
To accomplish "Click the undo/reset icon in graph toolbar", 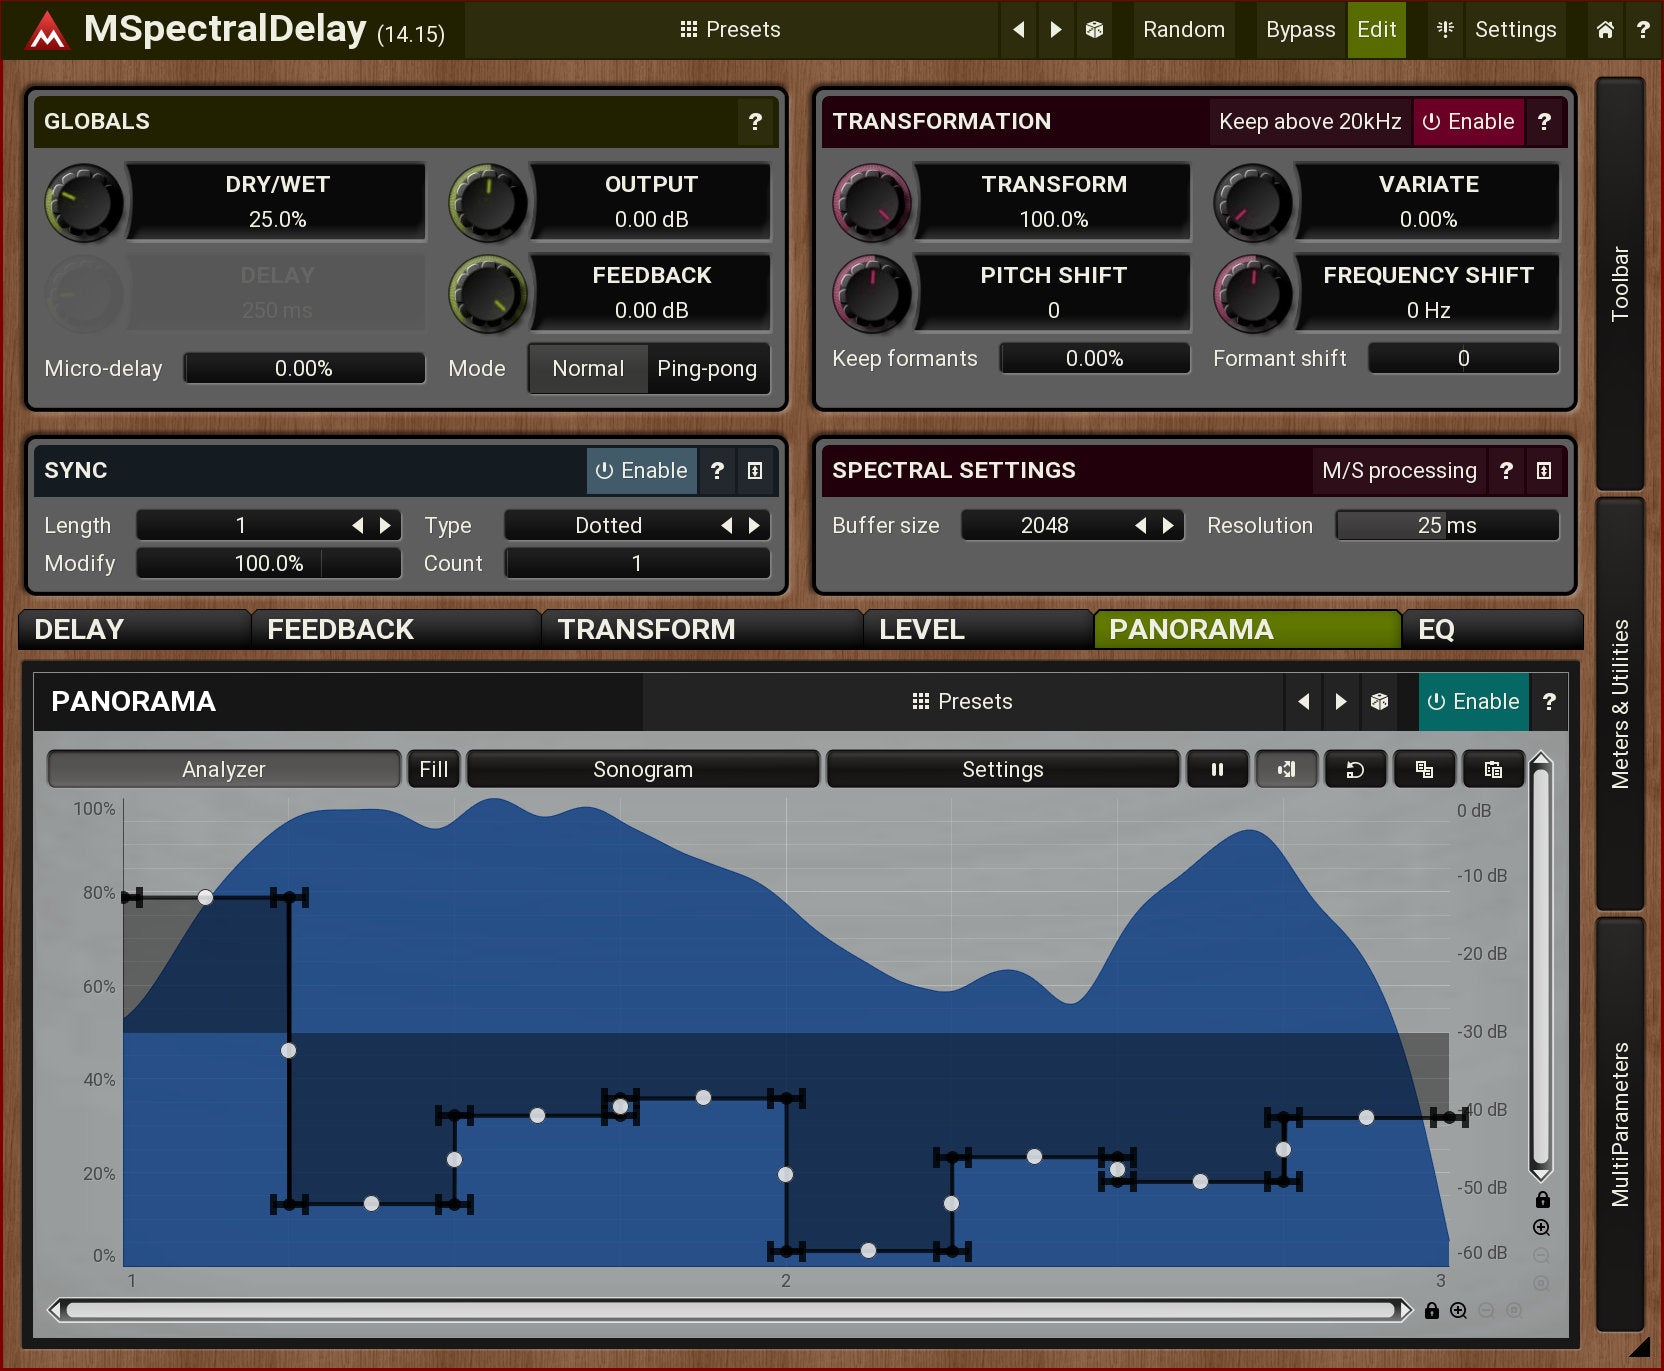I will coord(1355,769).
